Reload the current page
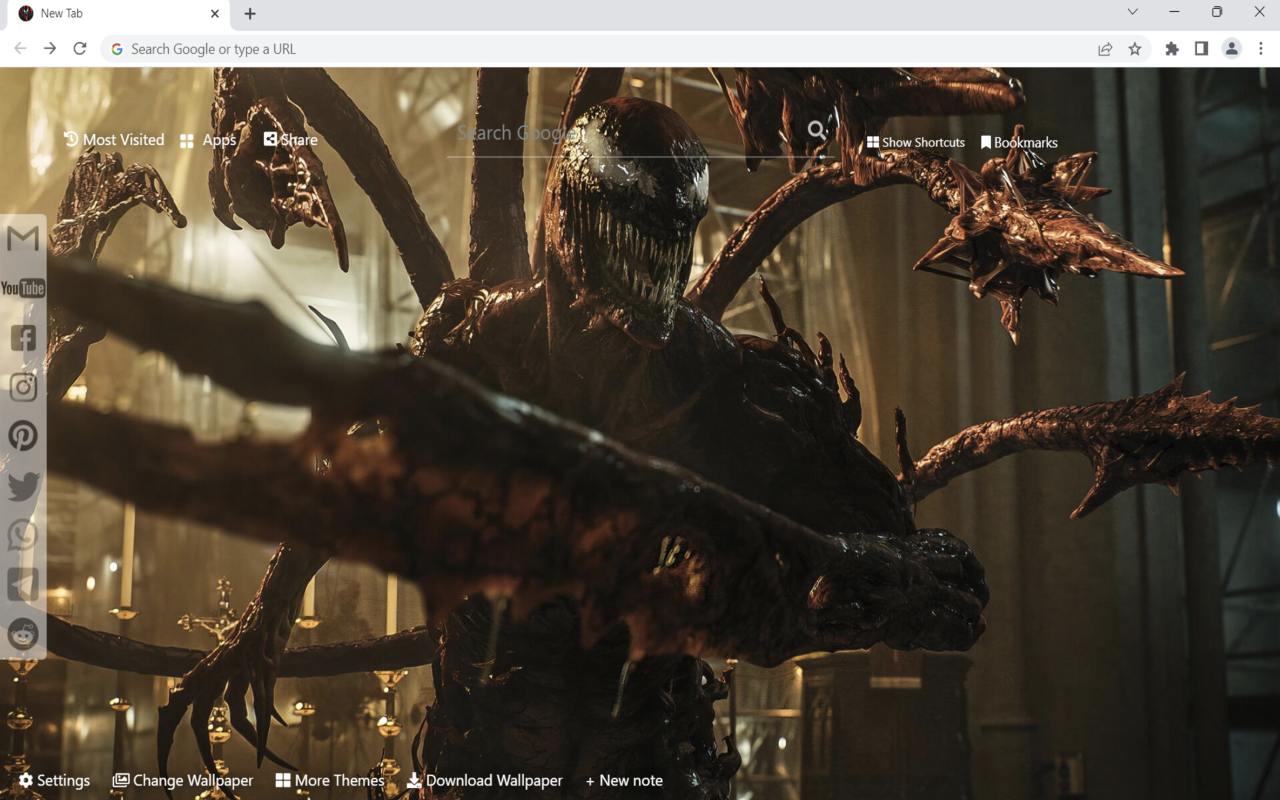1280x800 pixels. 80,48
